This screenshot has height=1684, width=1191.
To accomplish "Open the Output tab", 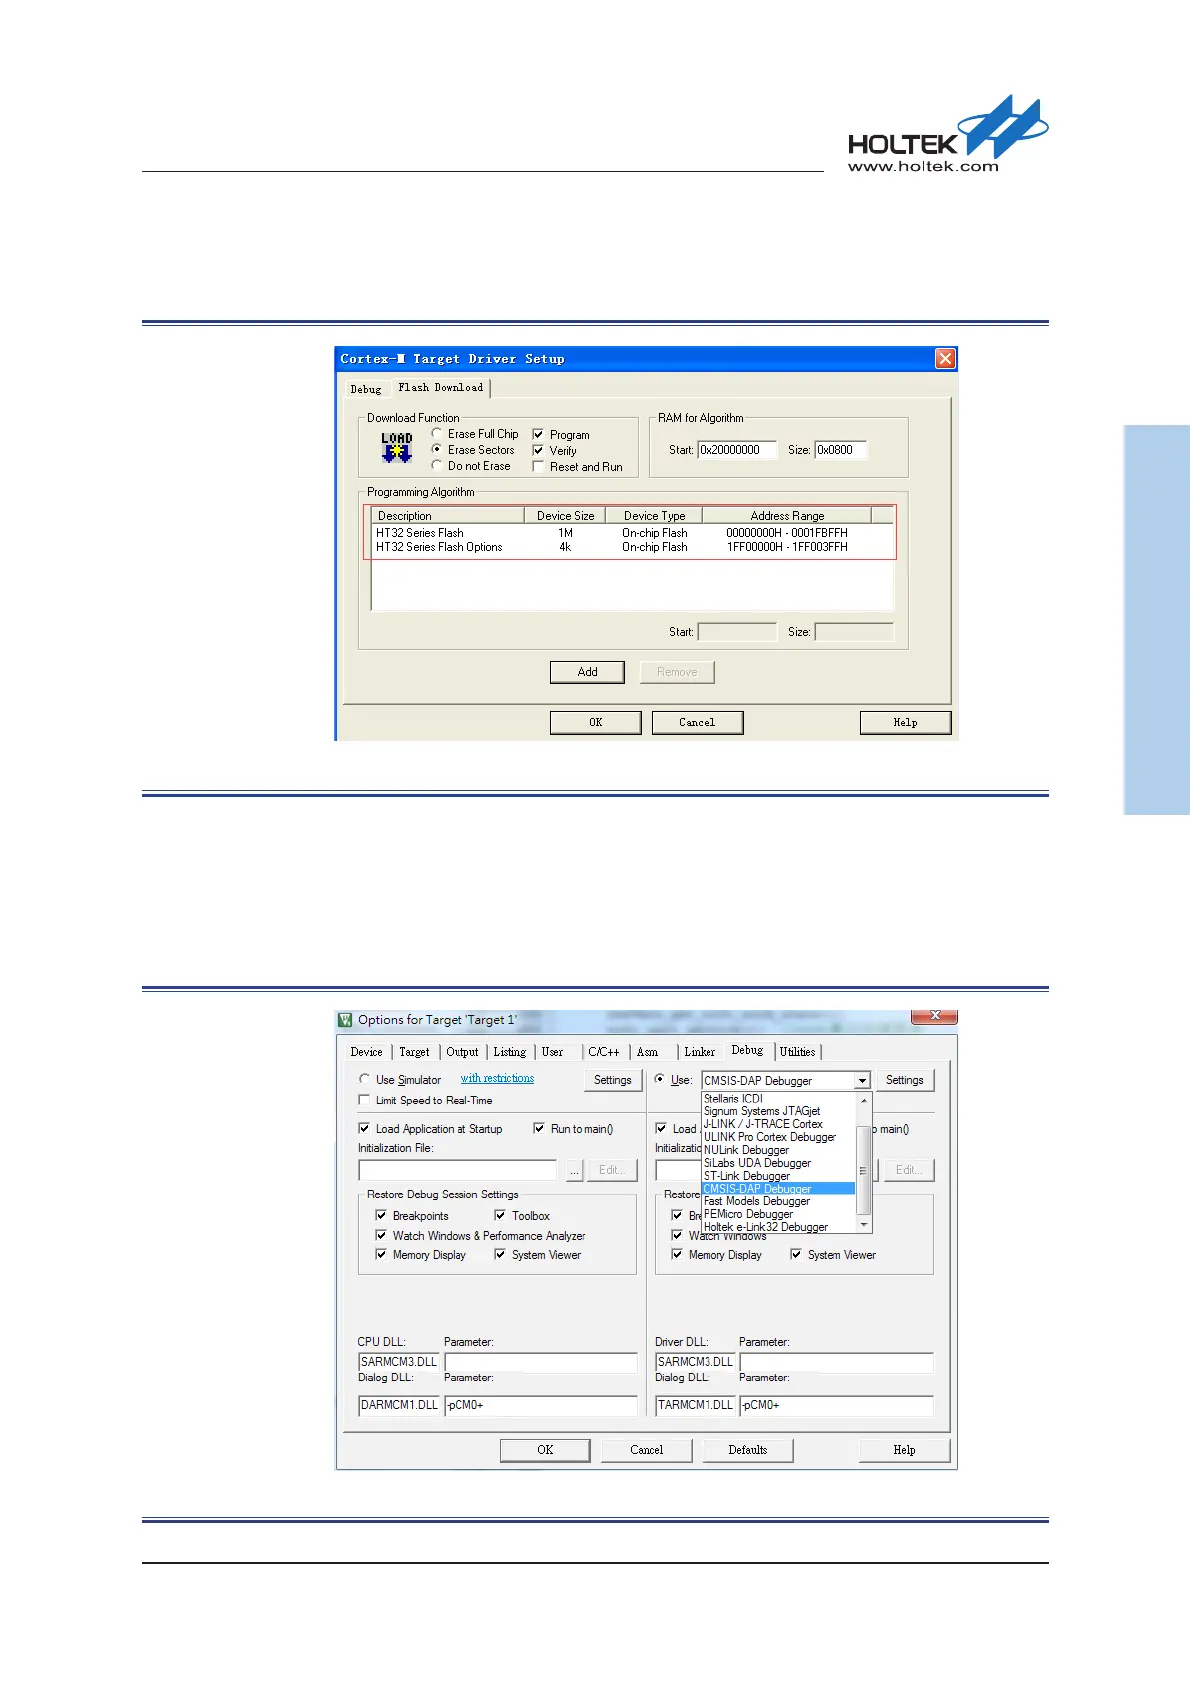I will [462, 1052].
